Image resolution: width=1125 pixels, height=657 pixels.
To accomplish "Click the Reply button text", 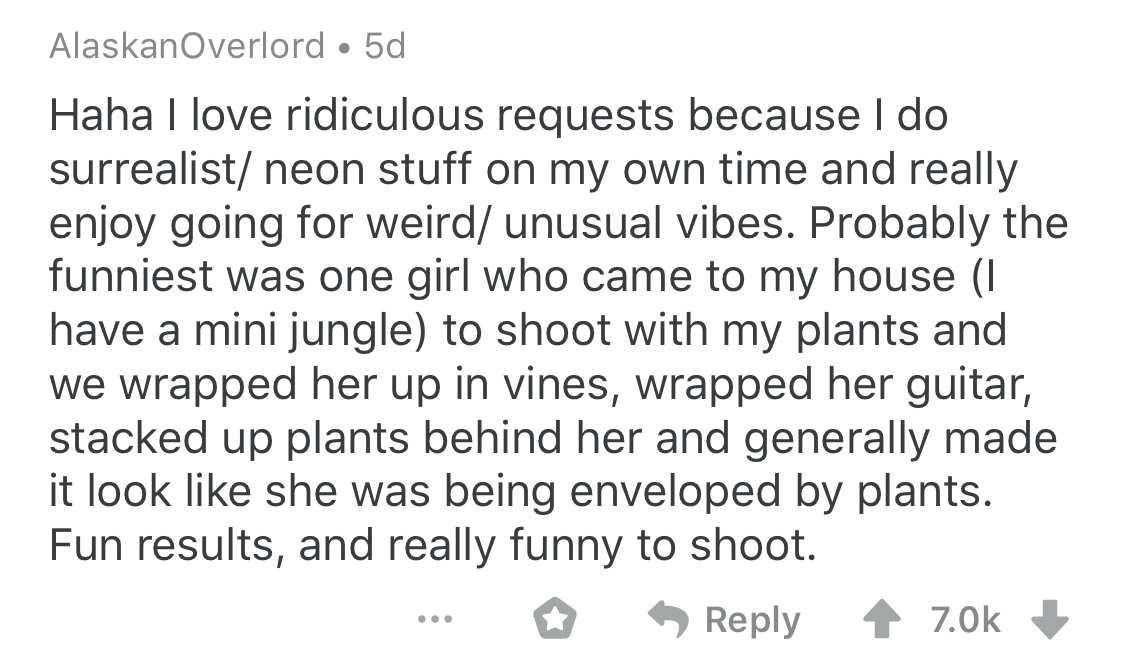I will [x=753, y=620].
